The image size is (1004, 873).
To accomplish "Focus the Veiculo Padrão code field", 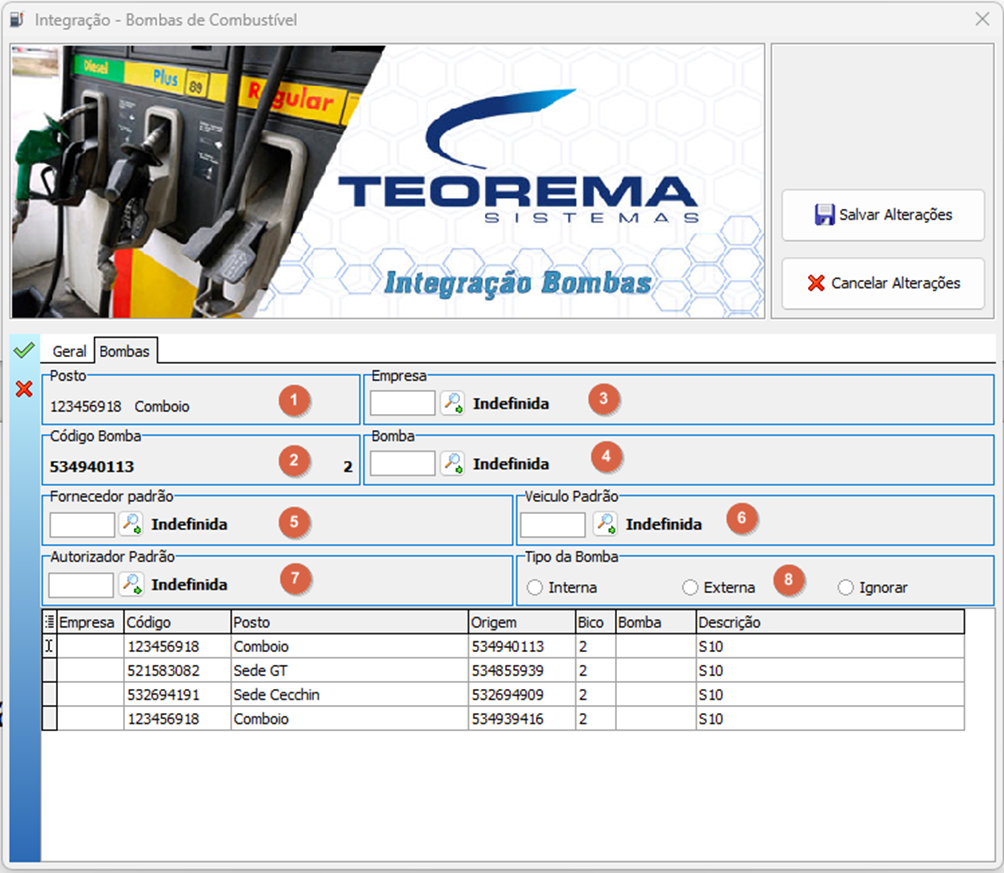I will tap(553, 524).
